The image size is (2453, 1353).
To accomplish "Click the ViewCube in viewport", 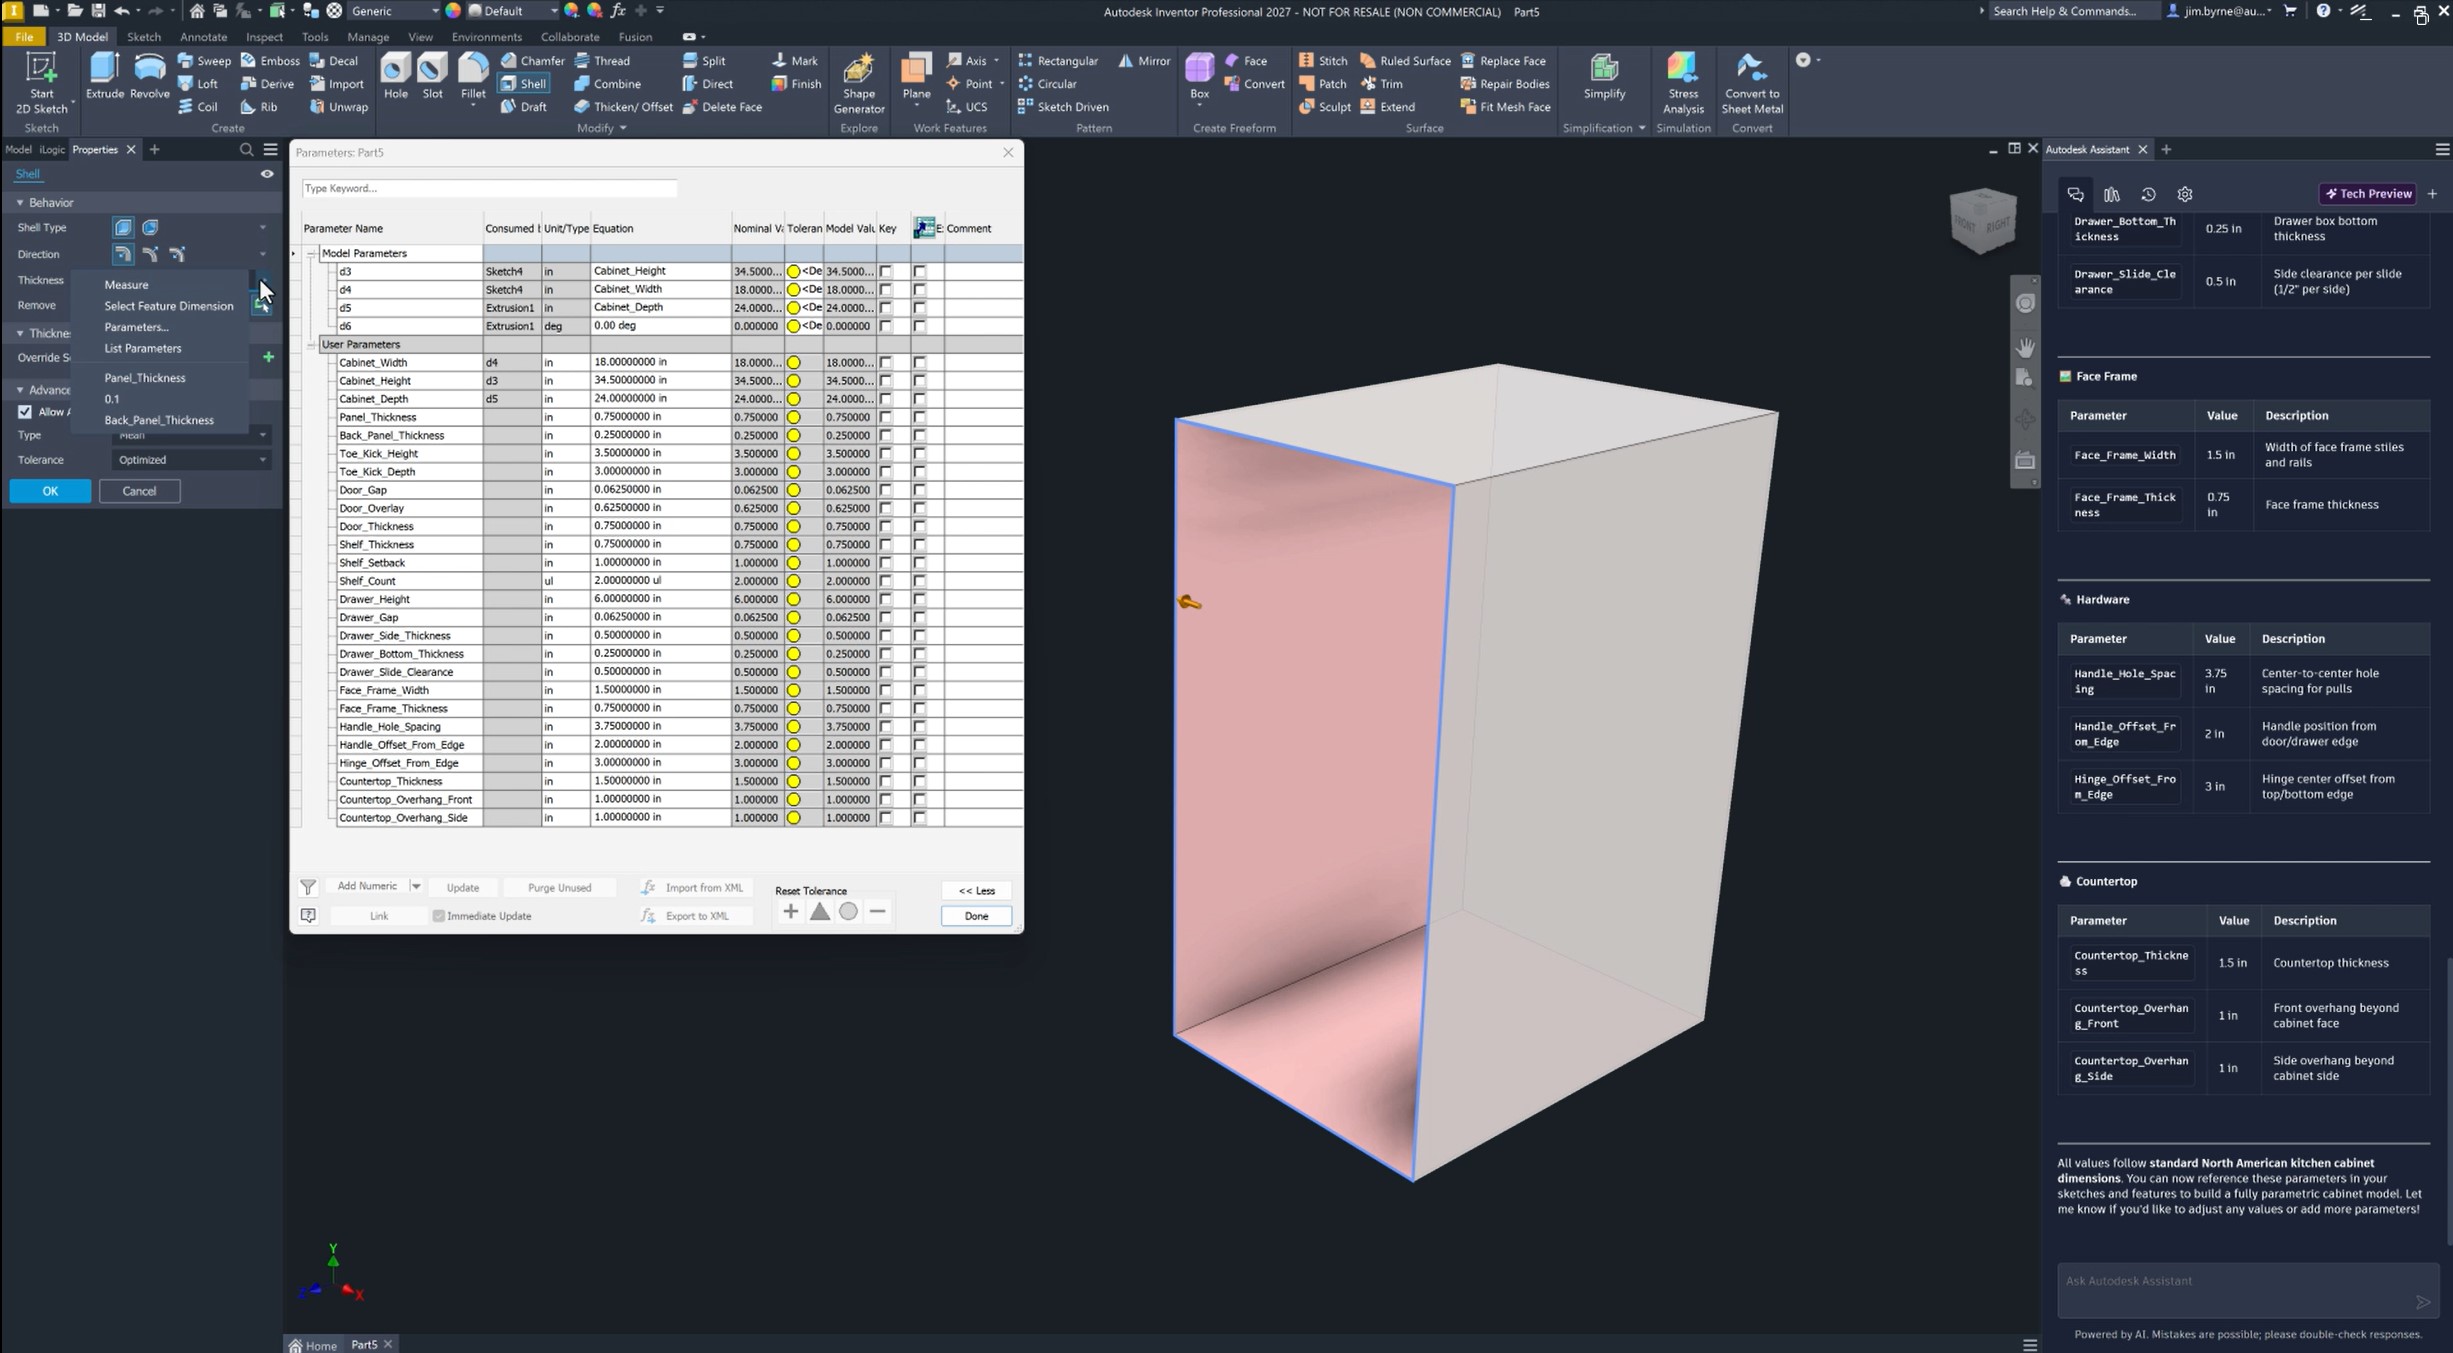I will click(1983, 221).
